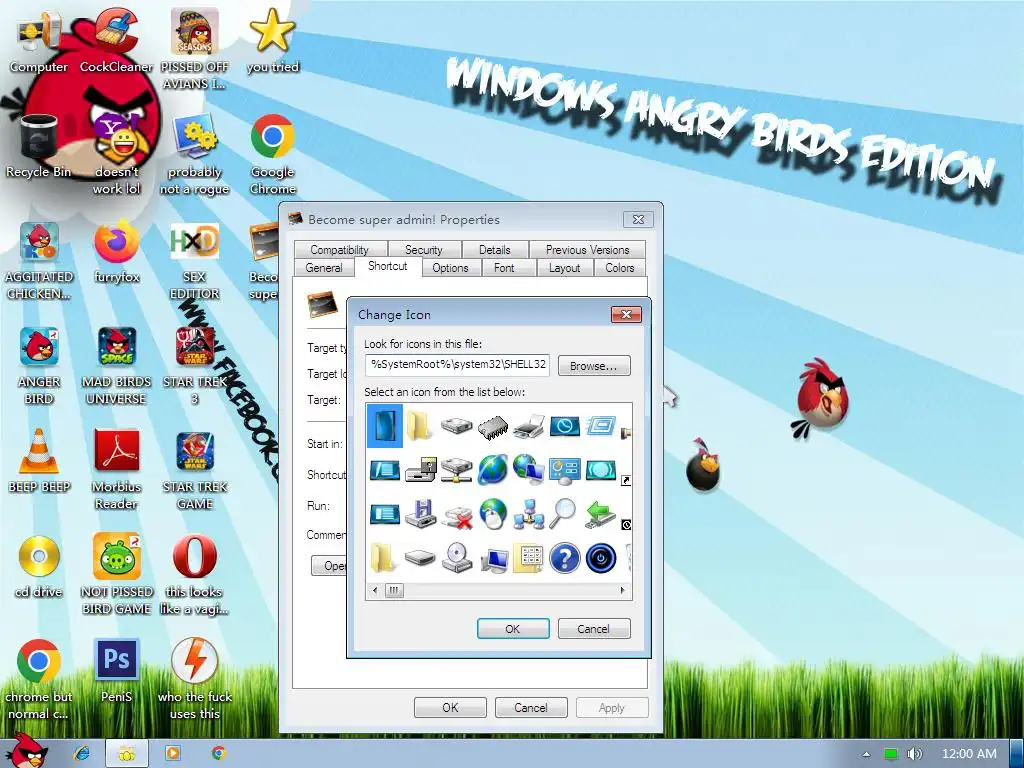
Task: Select the window with clock icon
Action: pos(565,426)
